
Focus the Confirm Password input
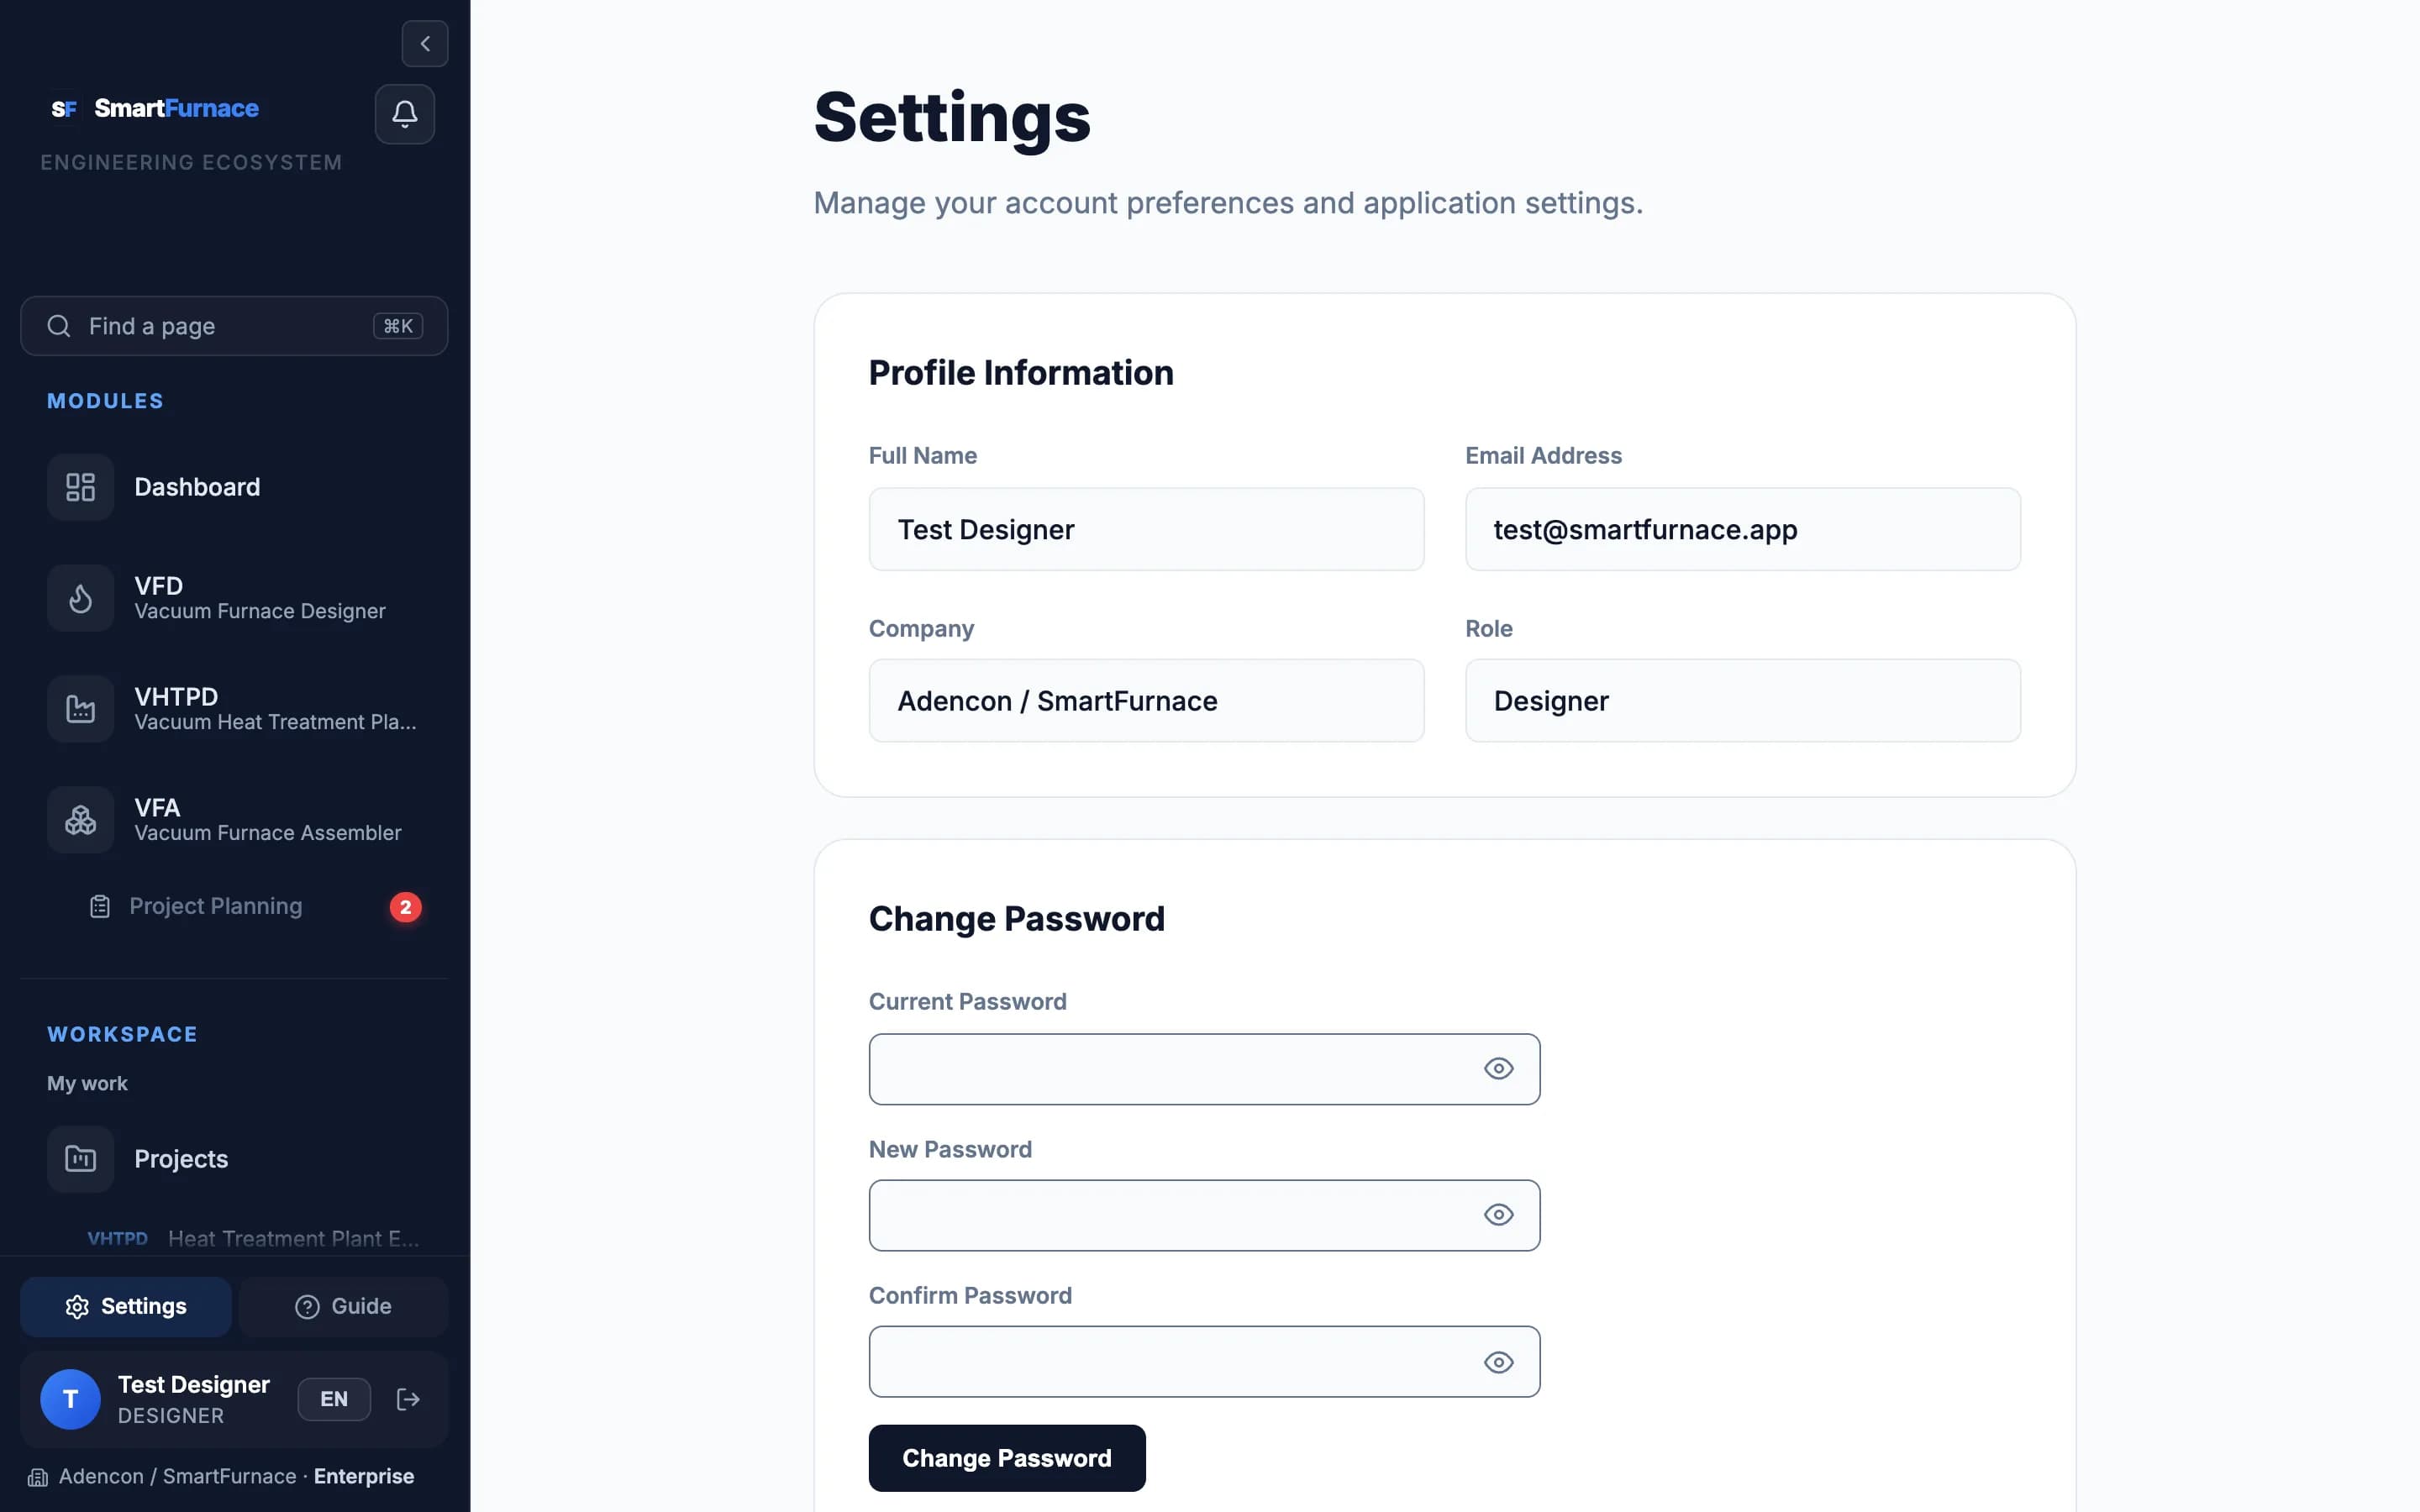tap(1204, 1362)
